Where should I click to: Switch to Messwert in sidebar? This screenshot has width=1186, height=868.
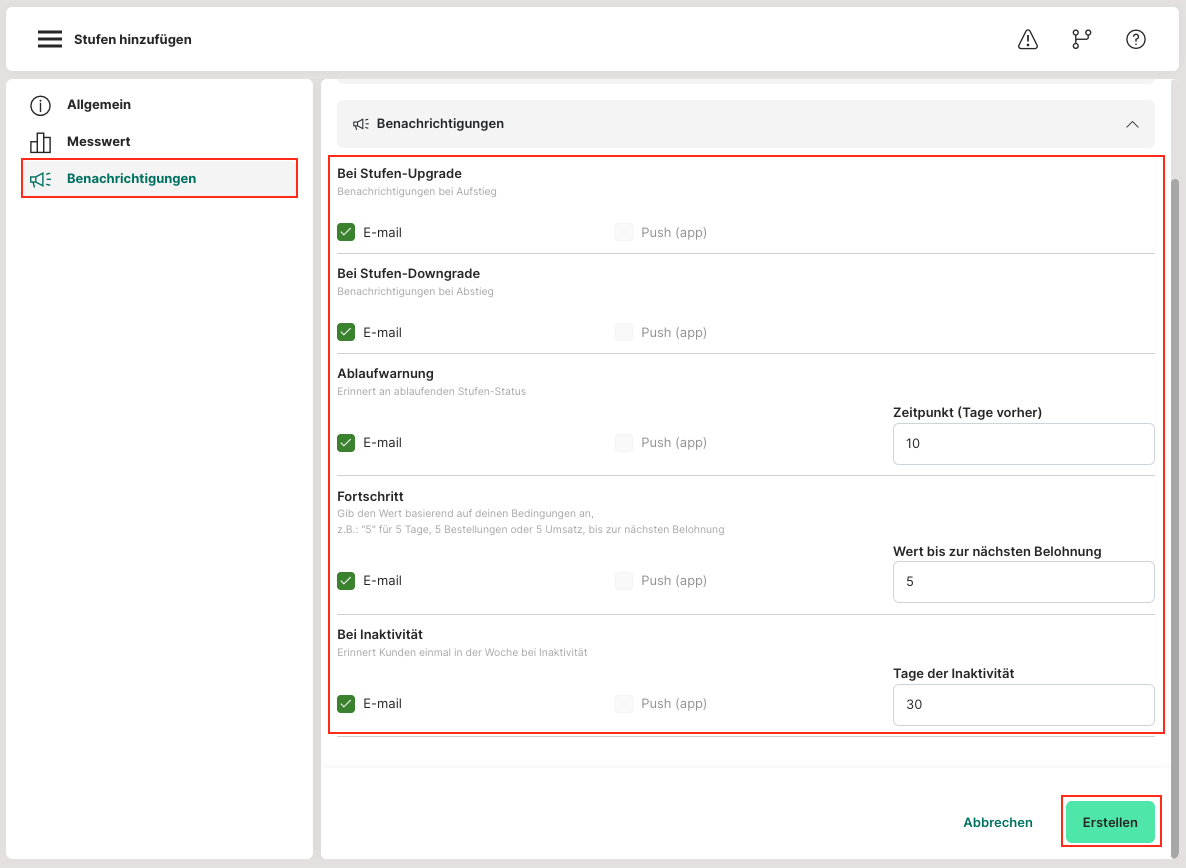click(x=99, y=142)
